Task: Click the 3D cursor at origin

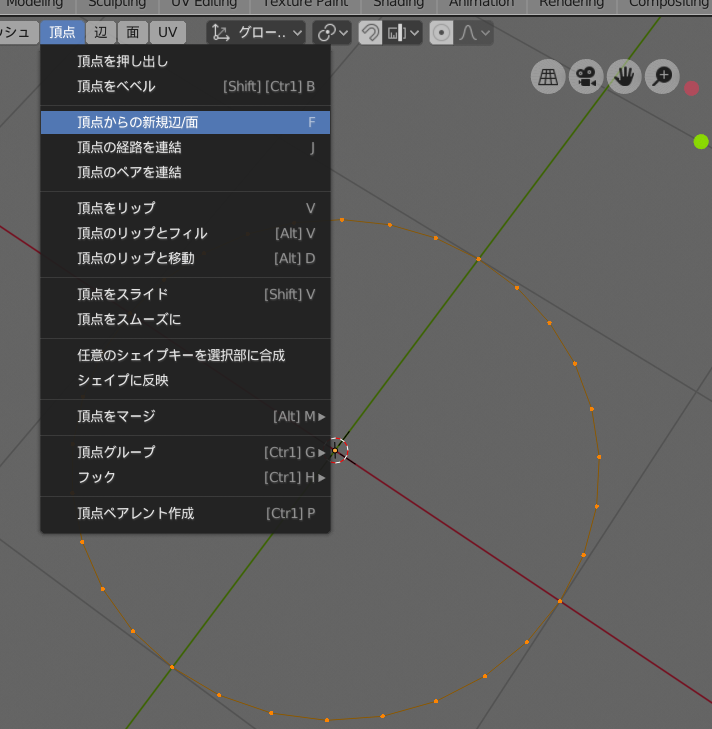Action: (x=335, y=450)
